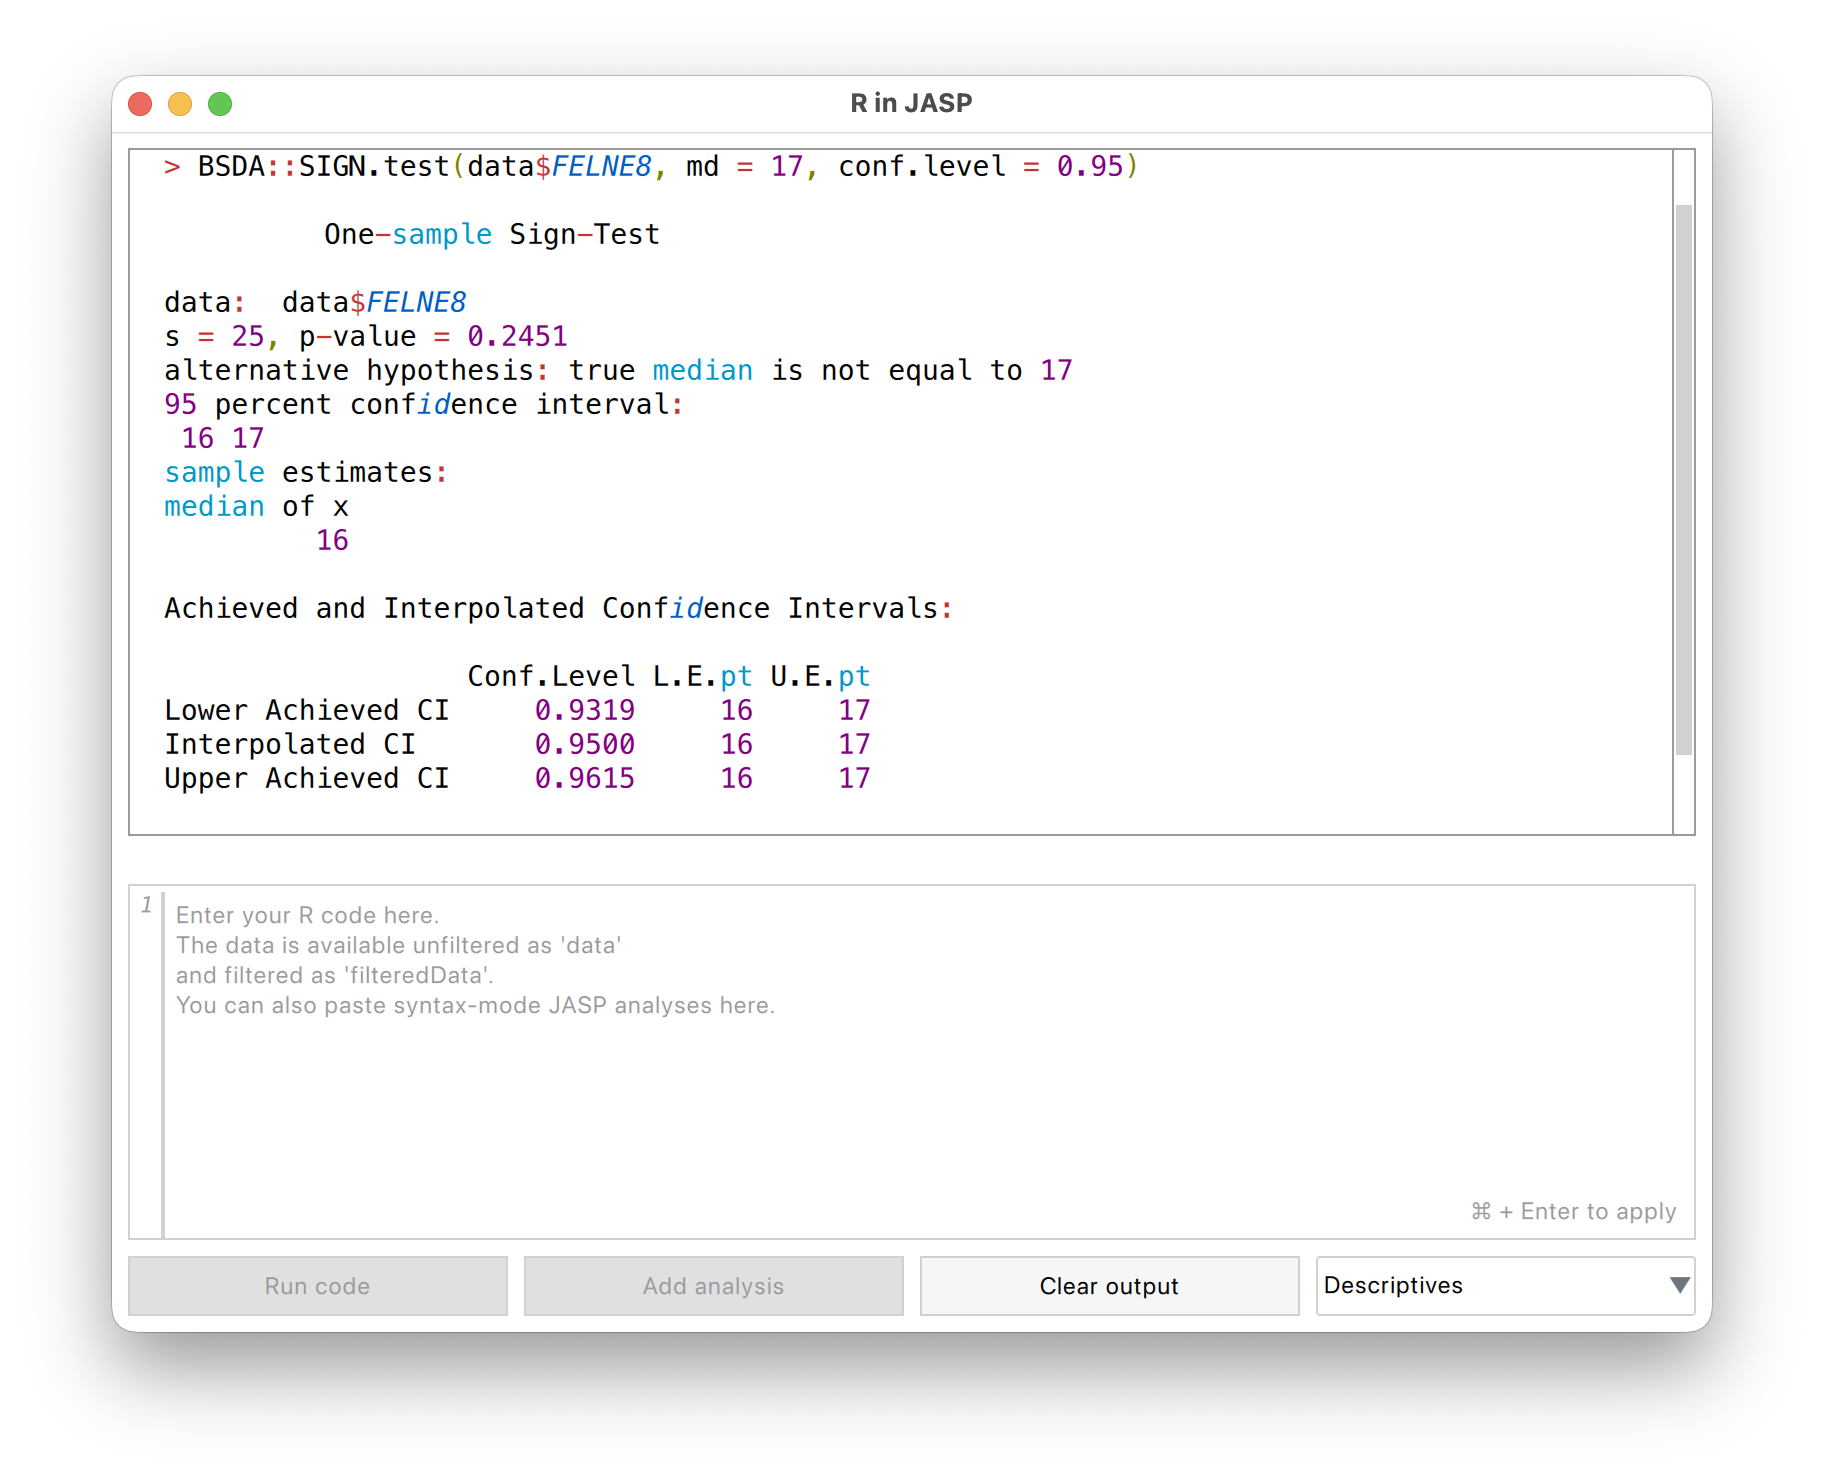
Task: Click the One-sample Sign-Test heading
Action: click(x=491, y=235)
